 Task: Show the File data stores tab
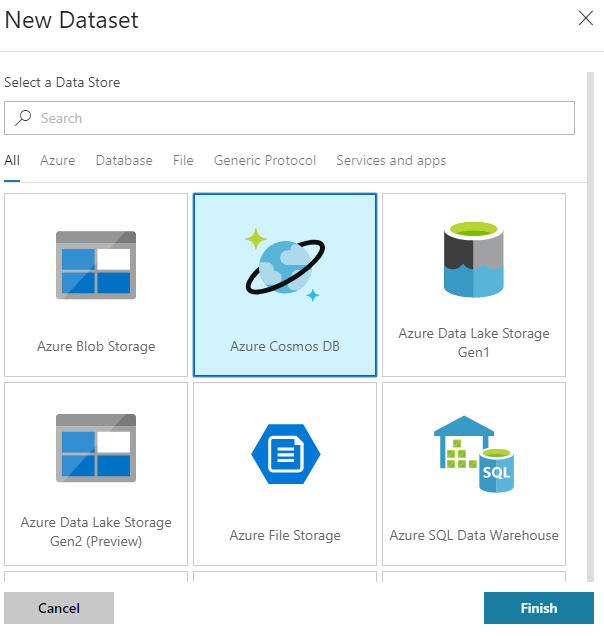[x=183, y=160]
